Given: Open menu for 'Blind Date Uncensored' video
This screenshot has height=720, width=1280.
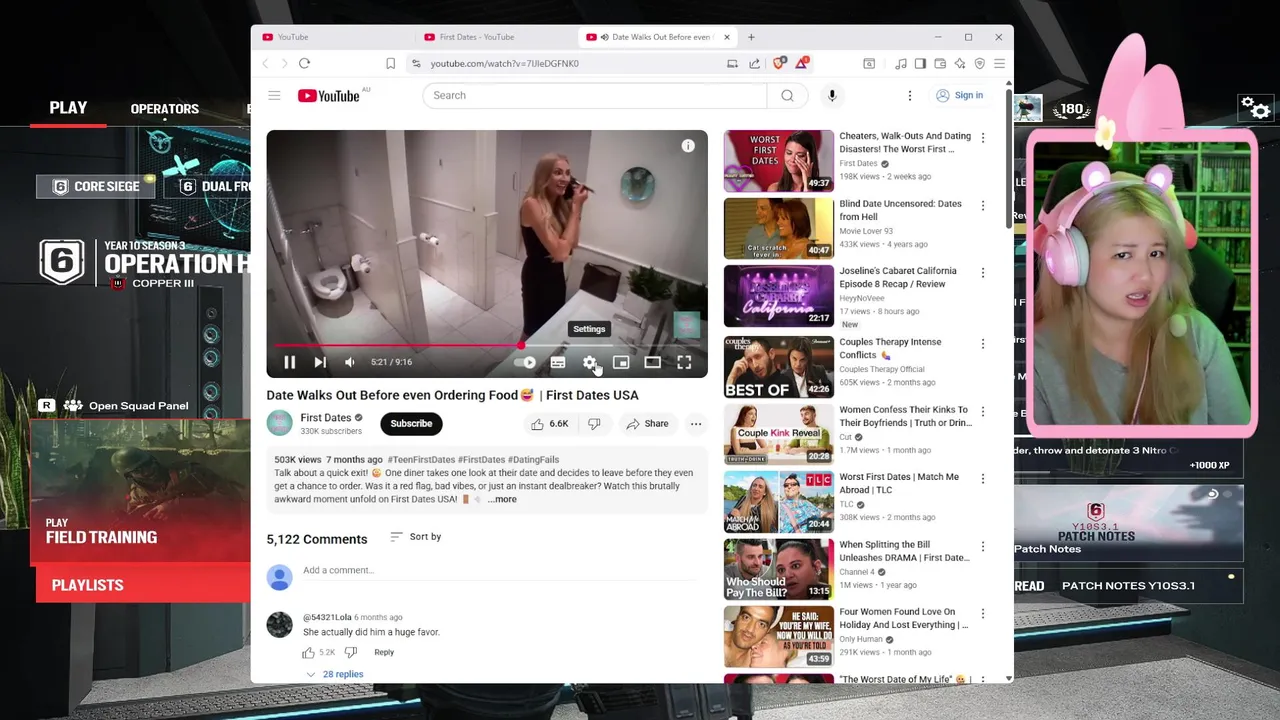Looking at the screenshot, I should coord(982,206).
